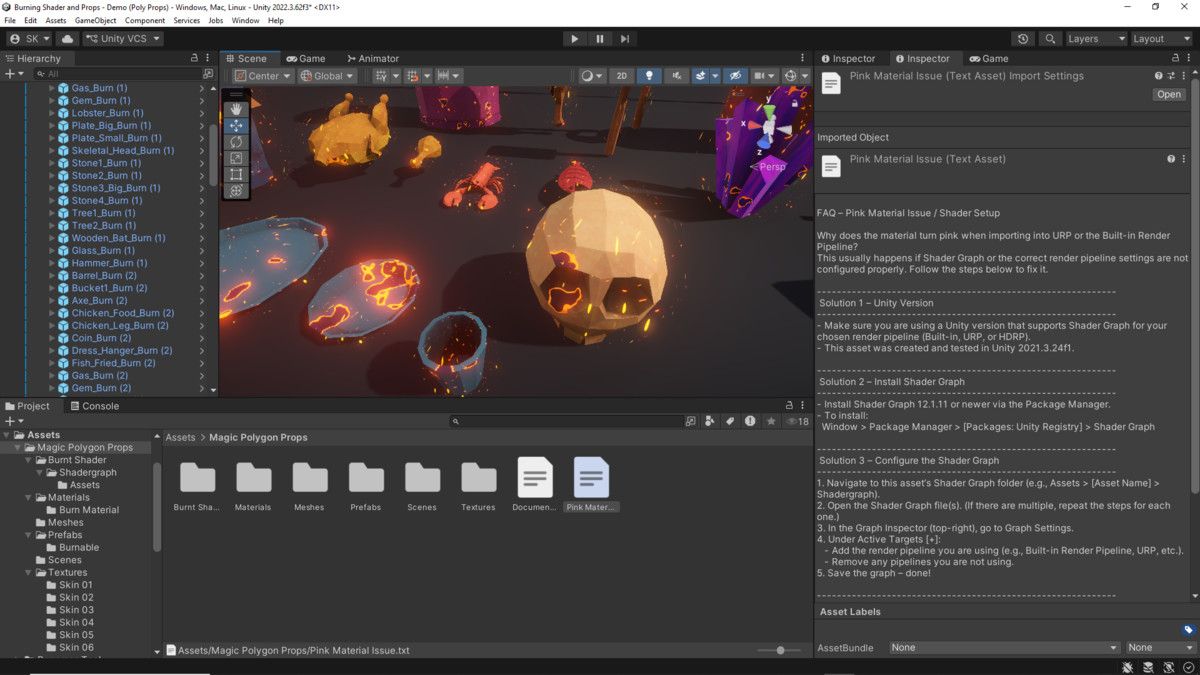
Task: Click the cloud services icon
Action: (x=68, y=39)
